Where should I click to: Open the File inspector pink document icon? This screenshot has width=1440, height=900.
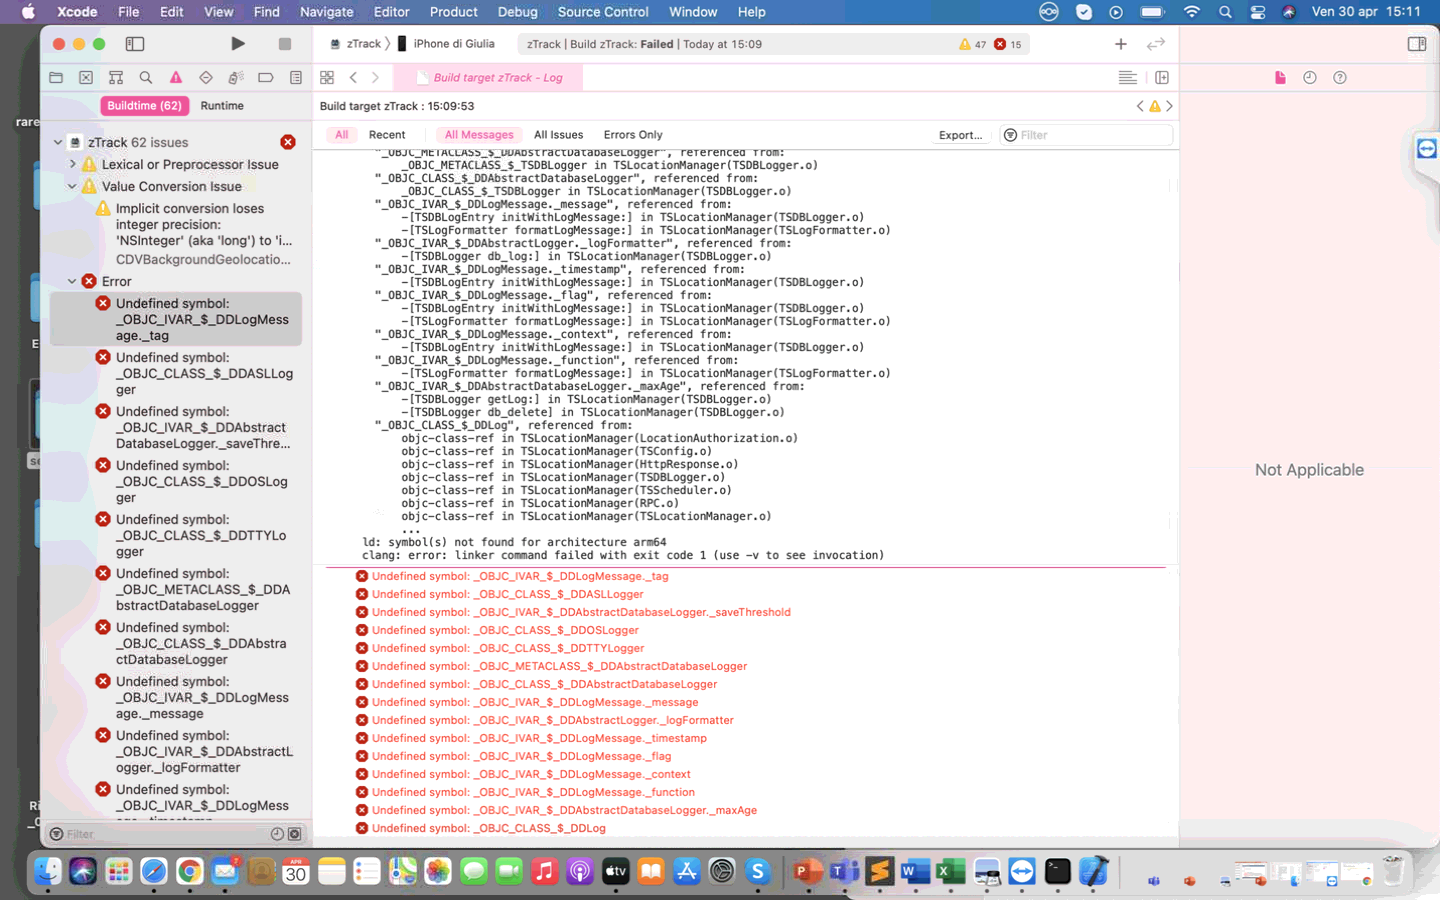coord(1282,76)
